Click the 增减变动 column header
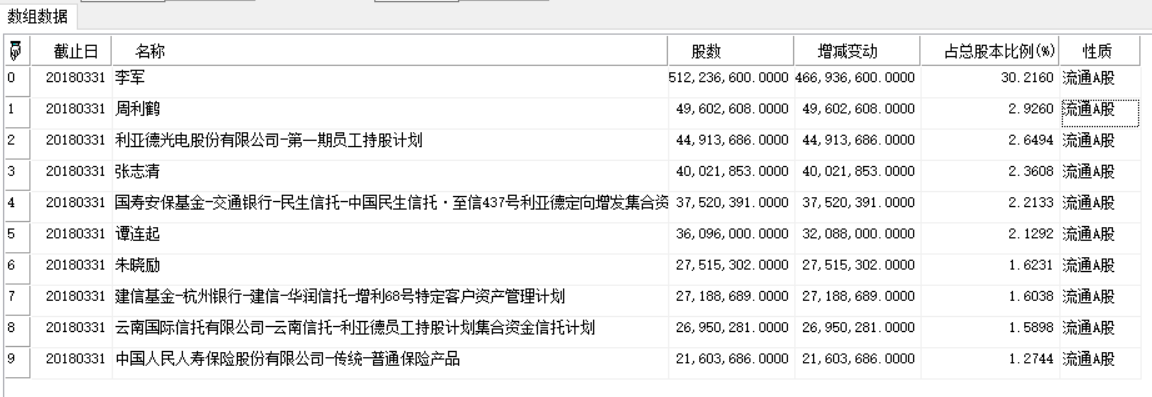 tap(857, 51)
